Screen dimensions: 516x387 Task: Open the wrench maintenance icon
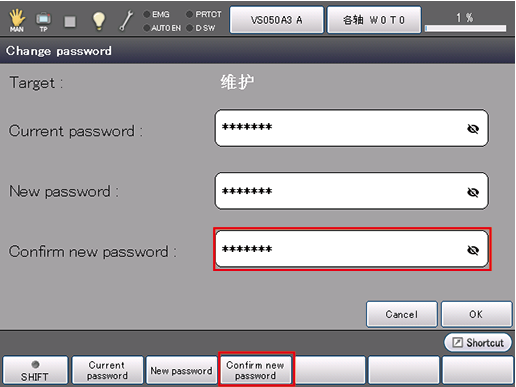[126, 21]
